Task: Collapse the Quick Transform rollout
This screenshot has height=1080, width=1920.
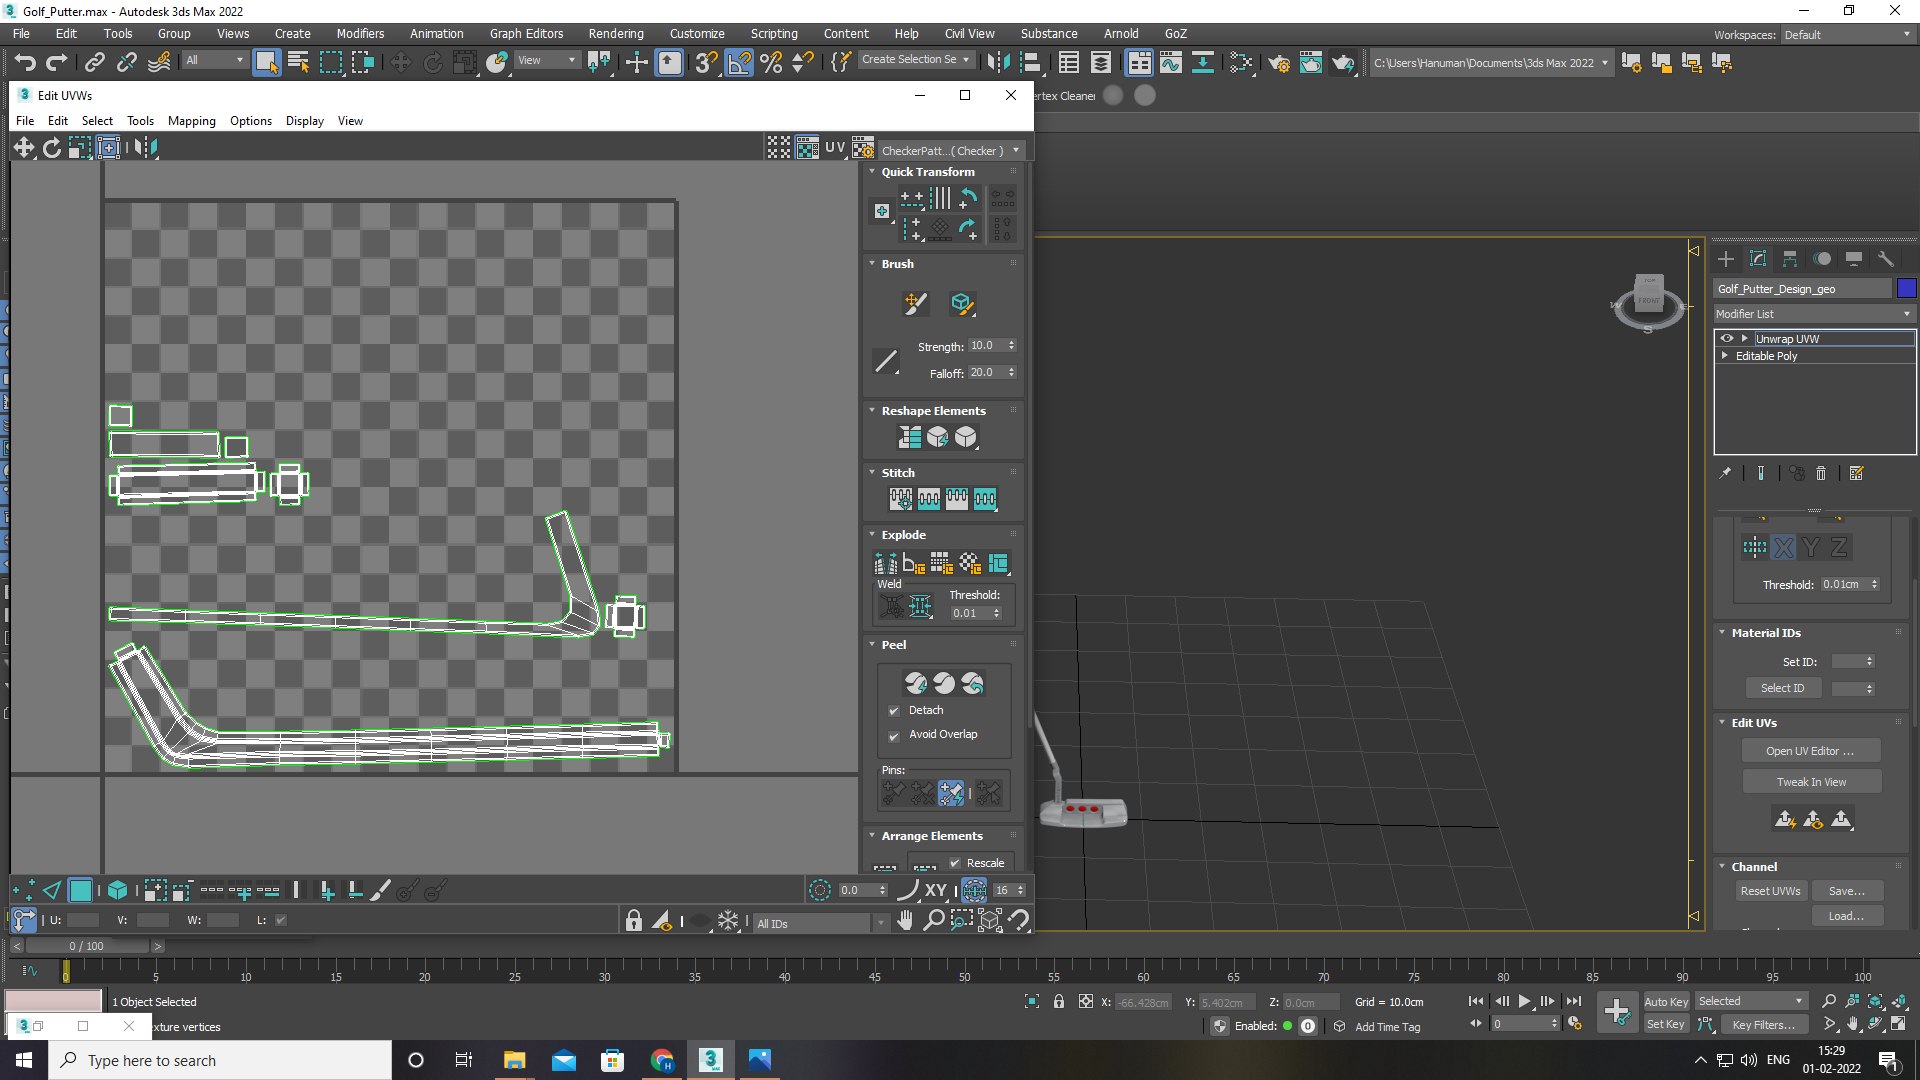Action: coord(871,171)
